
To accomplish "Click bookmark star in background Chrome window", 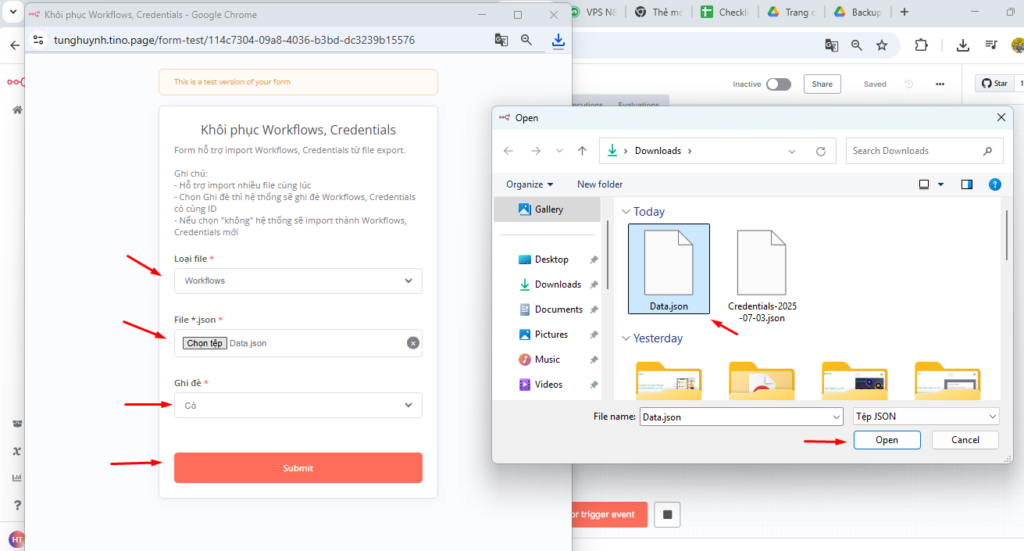I will [882, 45].
